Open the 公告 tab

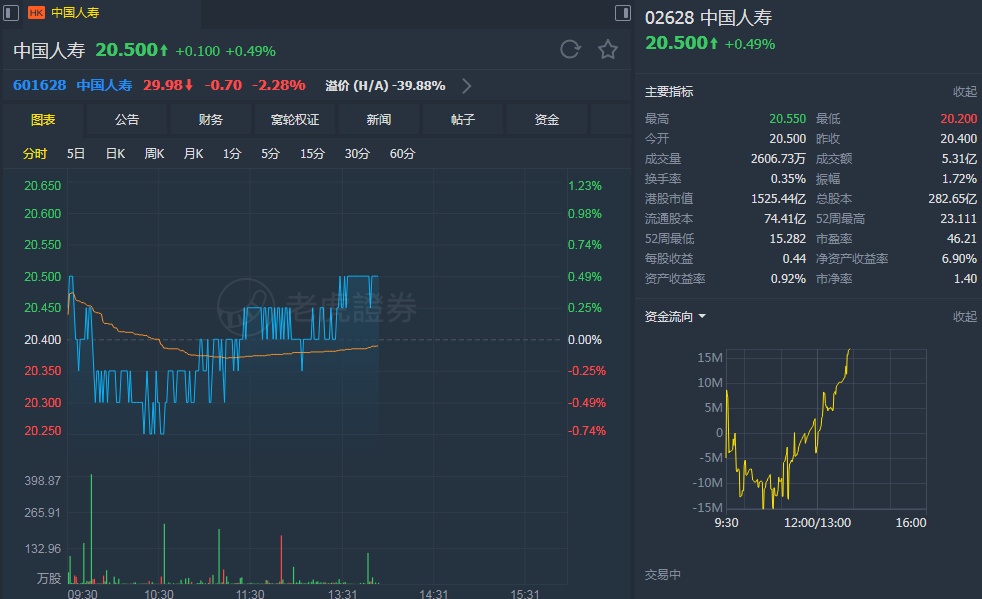[127, 120]
